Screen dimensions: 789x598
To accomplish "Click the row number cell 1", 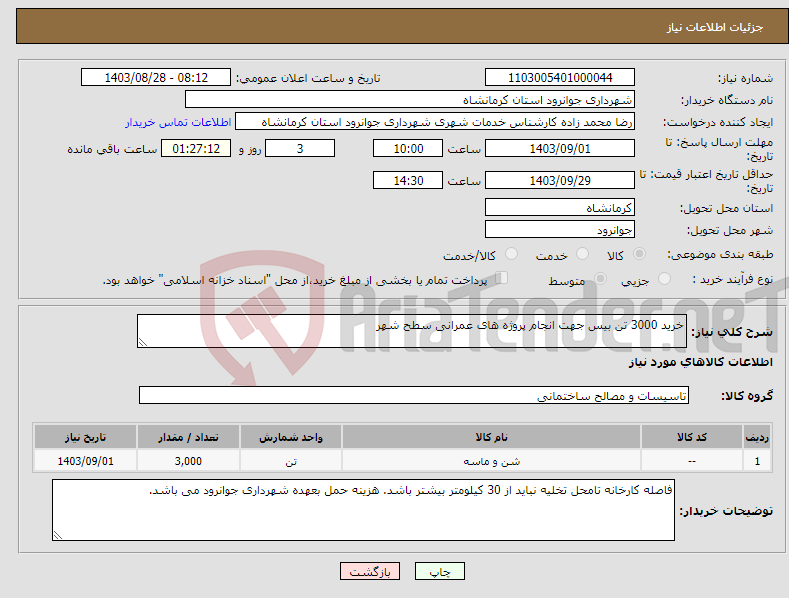I will tap(757, 461).
